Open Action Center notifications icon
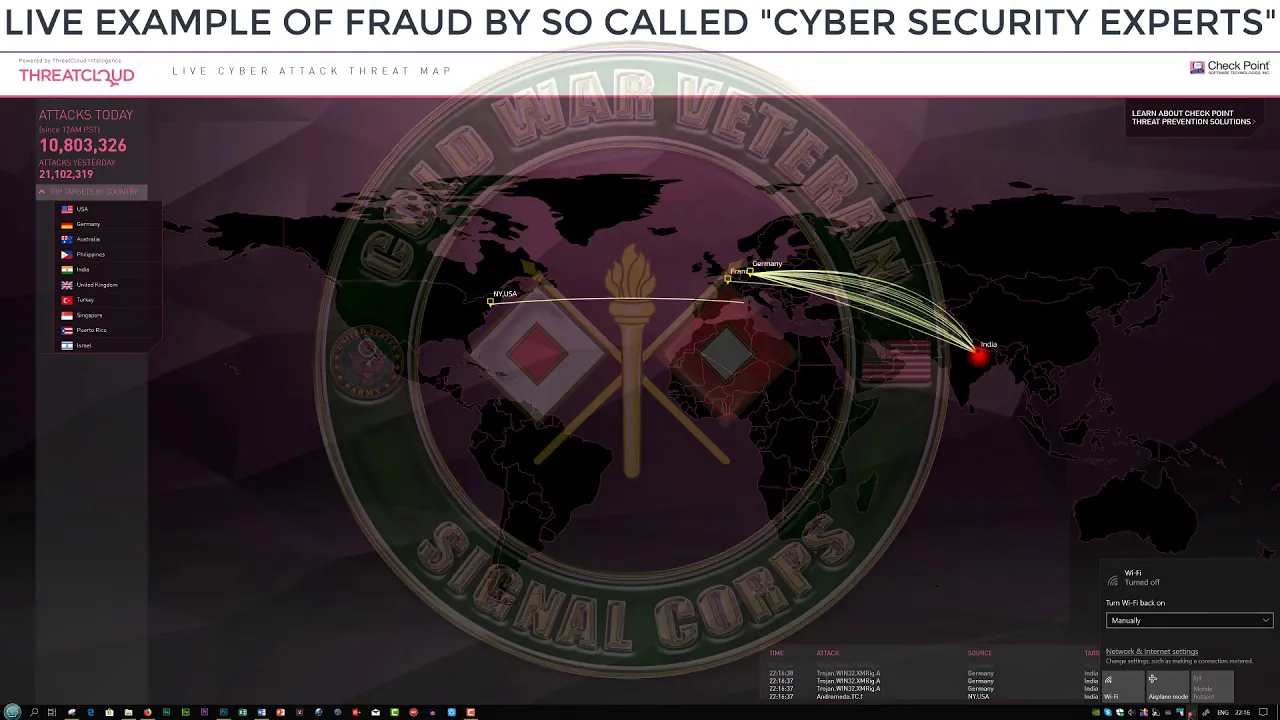Viewport: 1280px width, 720px height. [x=1263, y=712]
